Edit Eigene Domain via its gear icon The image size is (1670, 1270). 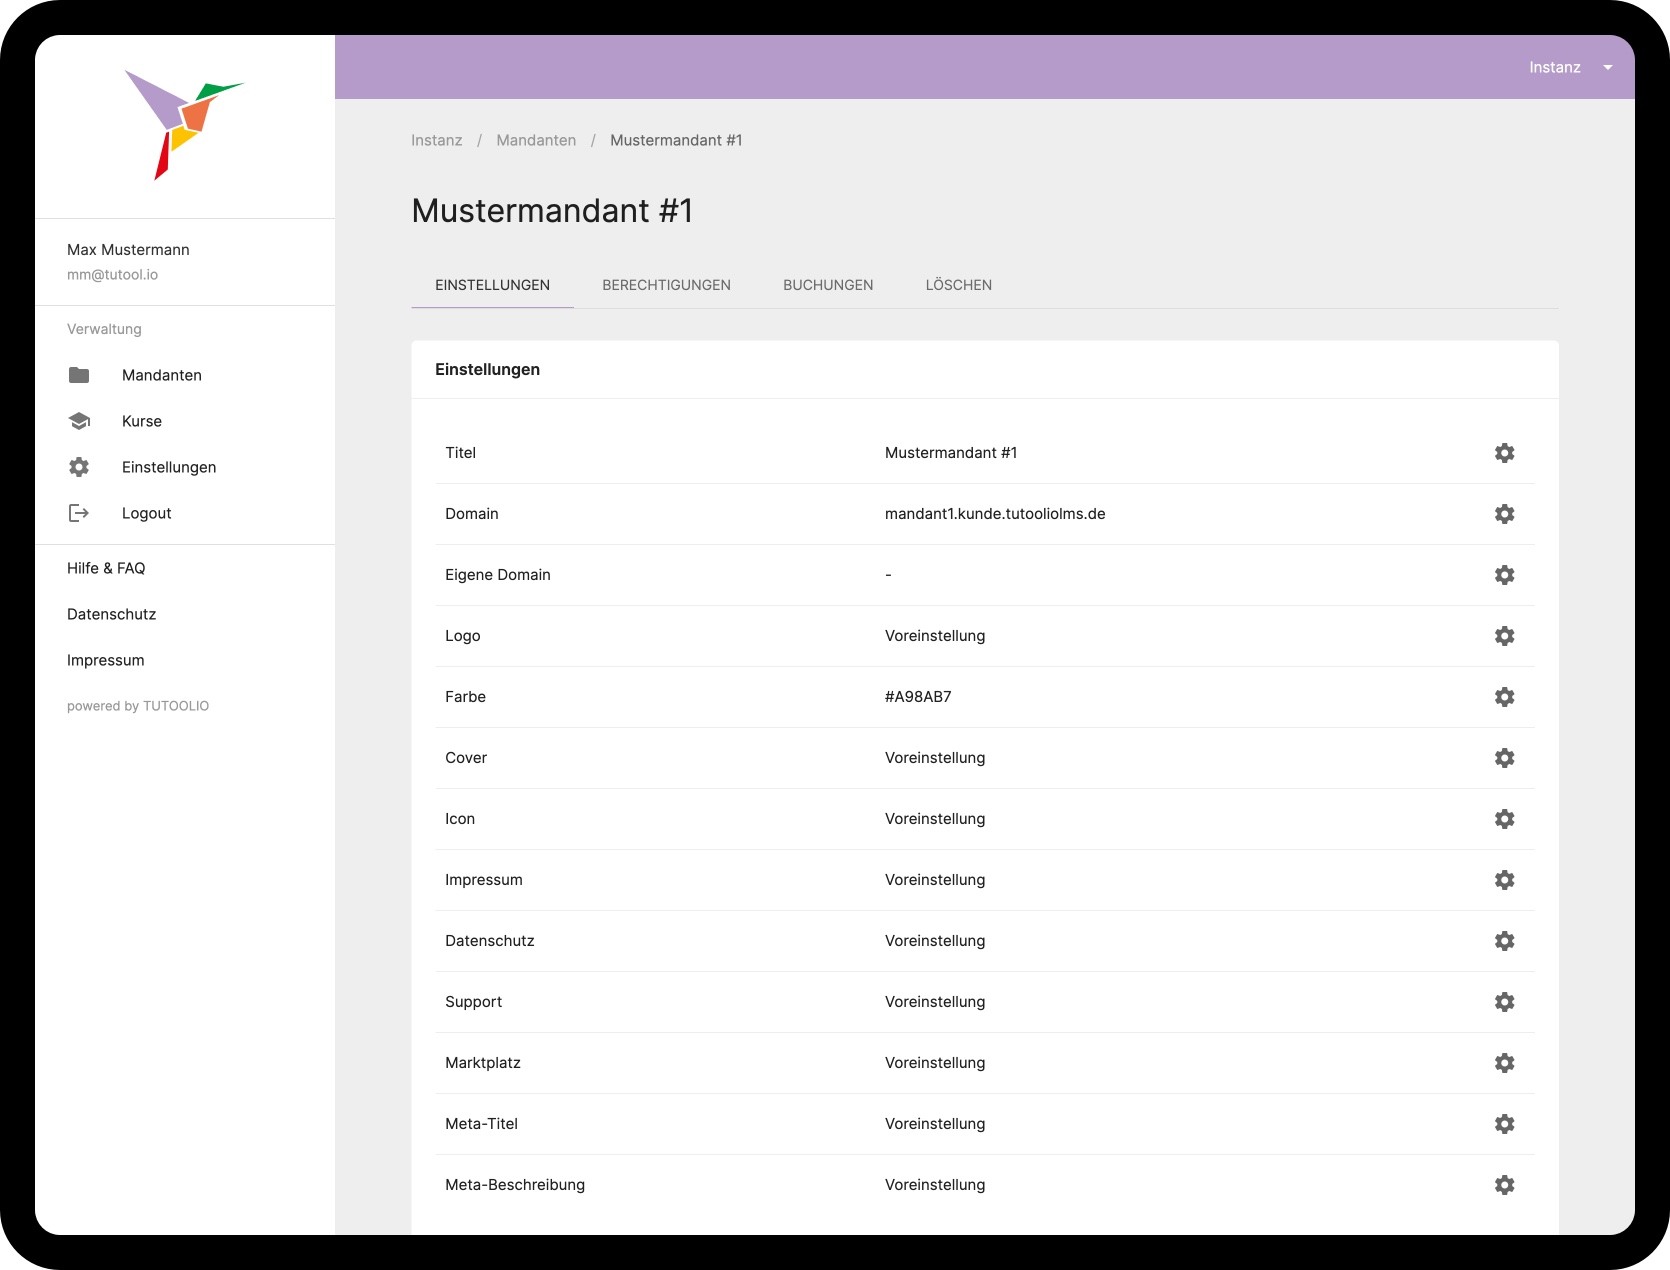(1504, 575)
